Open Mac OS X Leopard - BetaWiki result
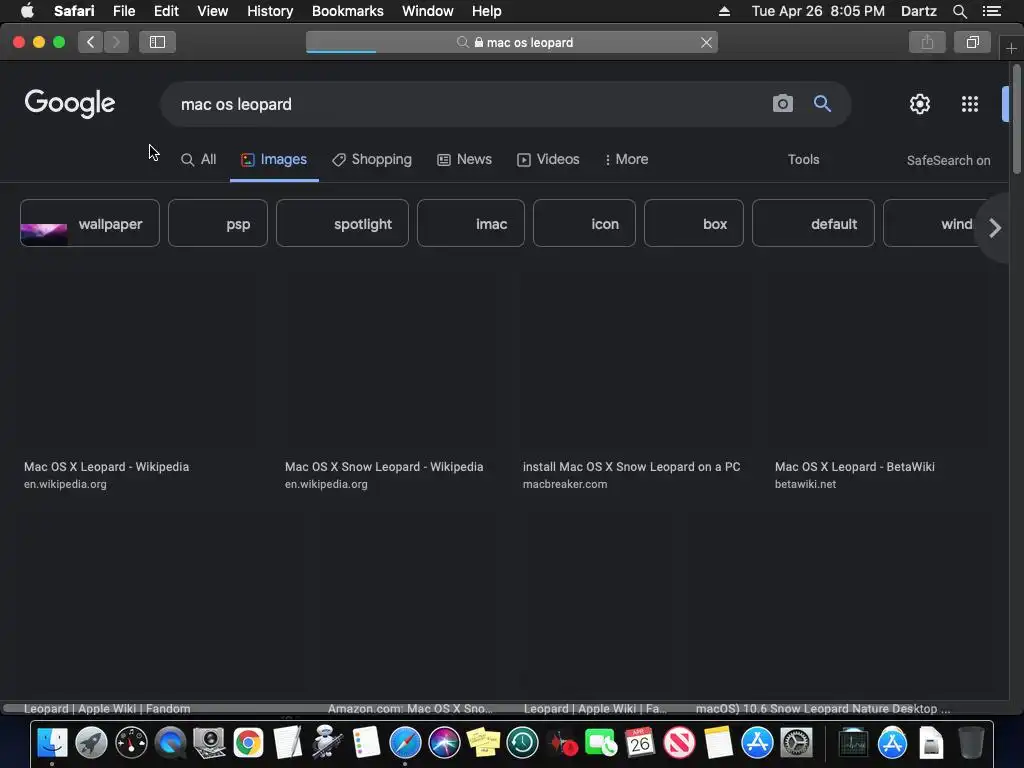The width and height of the screenshot is (1024, 768). coord(854,467)
